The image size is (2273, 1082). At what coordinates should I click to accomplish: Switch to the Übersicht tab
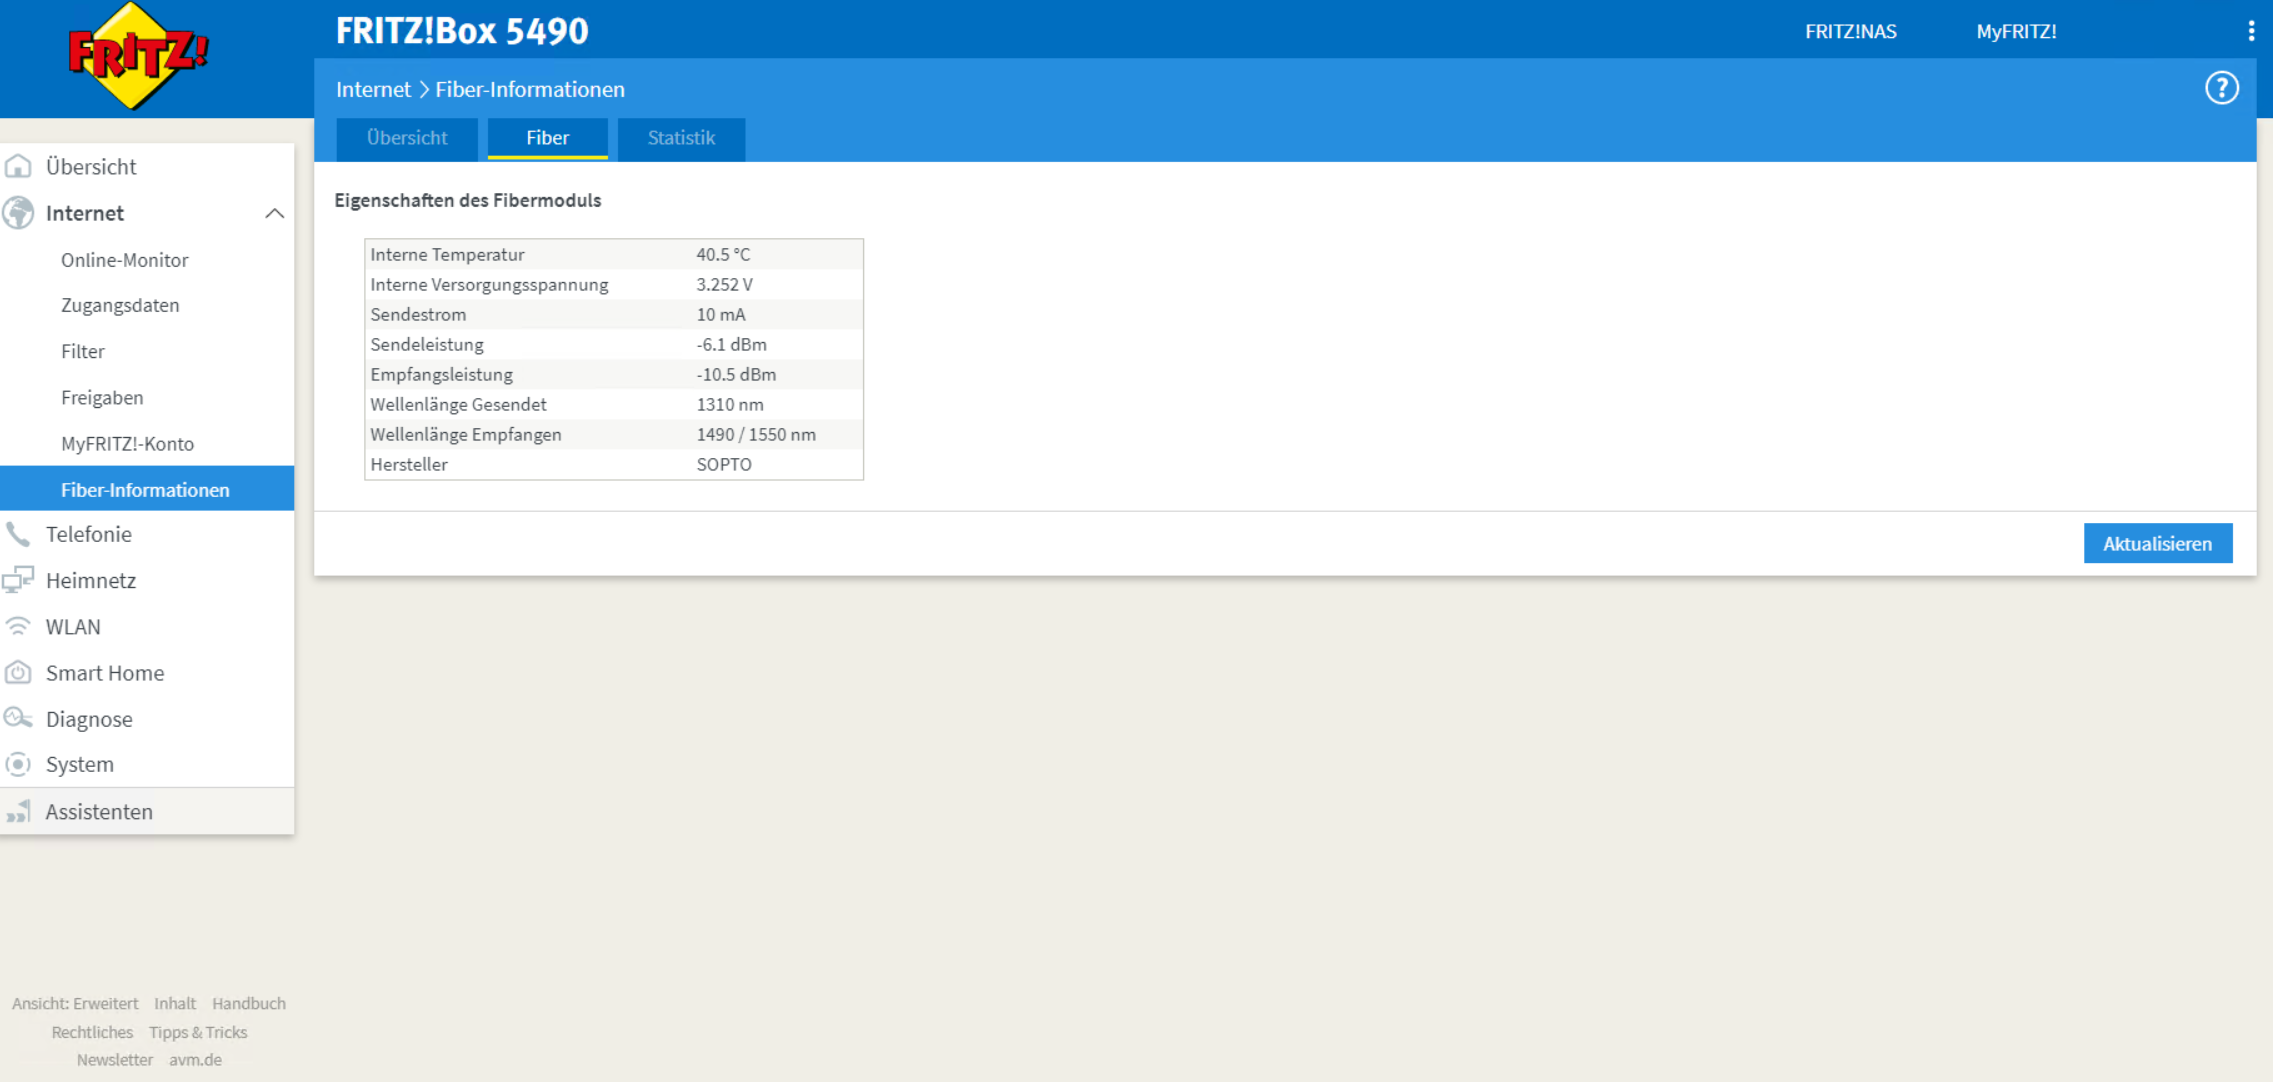point(406,138)
